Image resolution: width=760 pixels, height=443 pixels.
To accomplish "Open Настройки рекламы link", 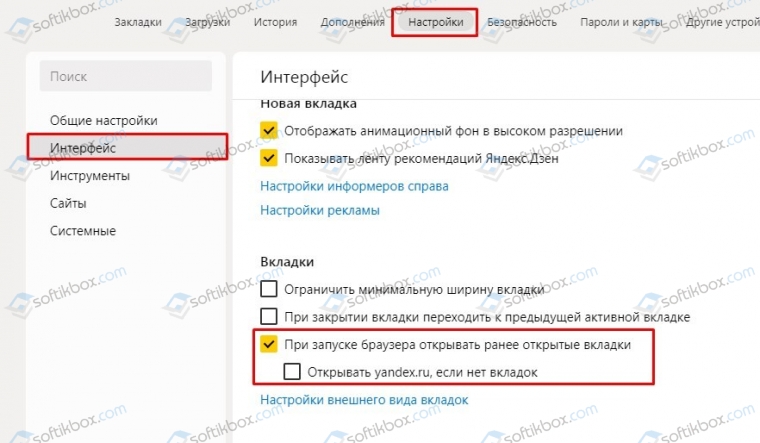I will pyautogui.click(x=320, y=210).
